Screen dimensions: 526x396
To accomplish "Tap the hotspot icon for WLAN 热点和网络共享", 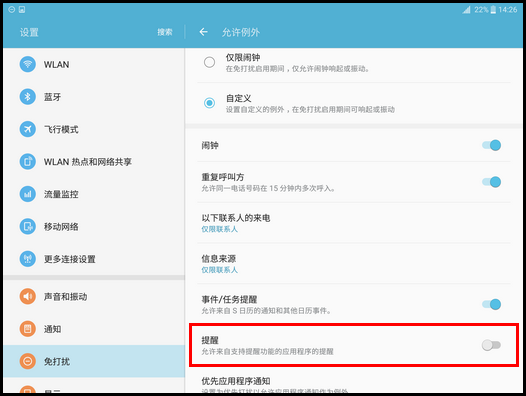I will tap(28, 161).
